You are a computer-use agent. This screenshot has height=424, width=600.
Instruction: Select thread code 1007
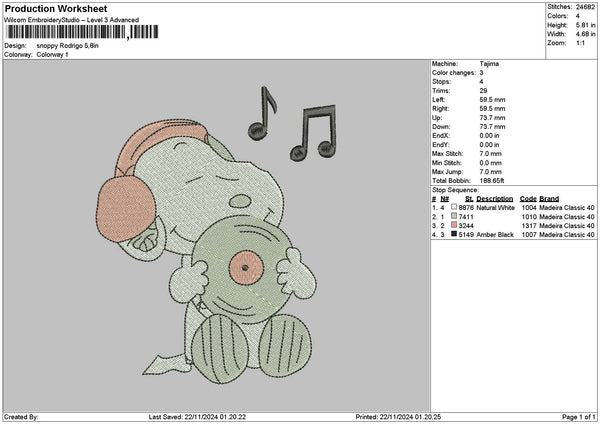529,235
